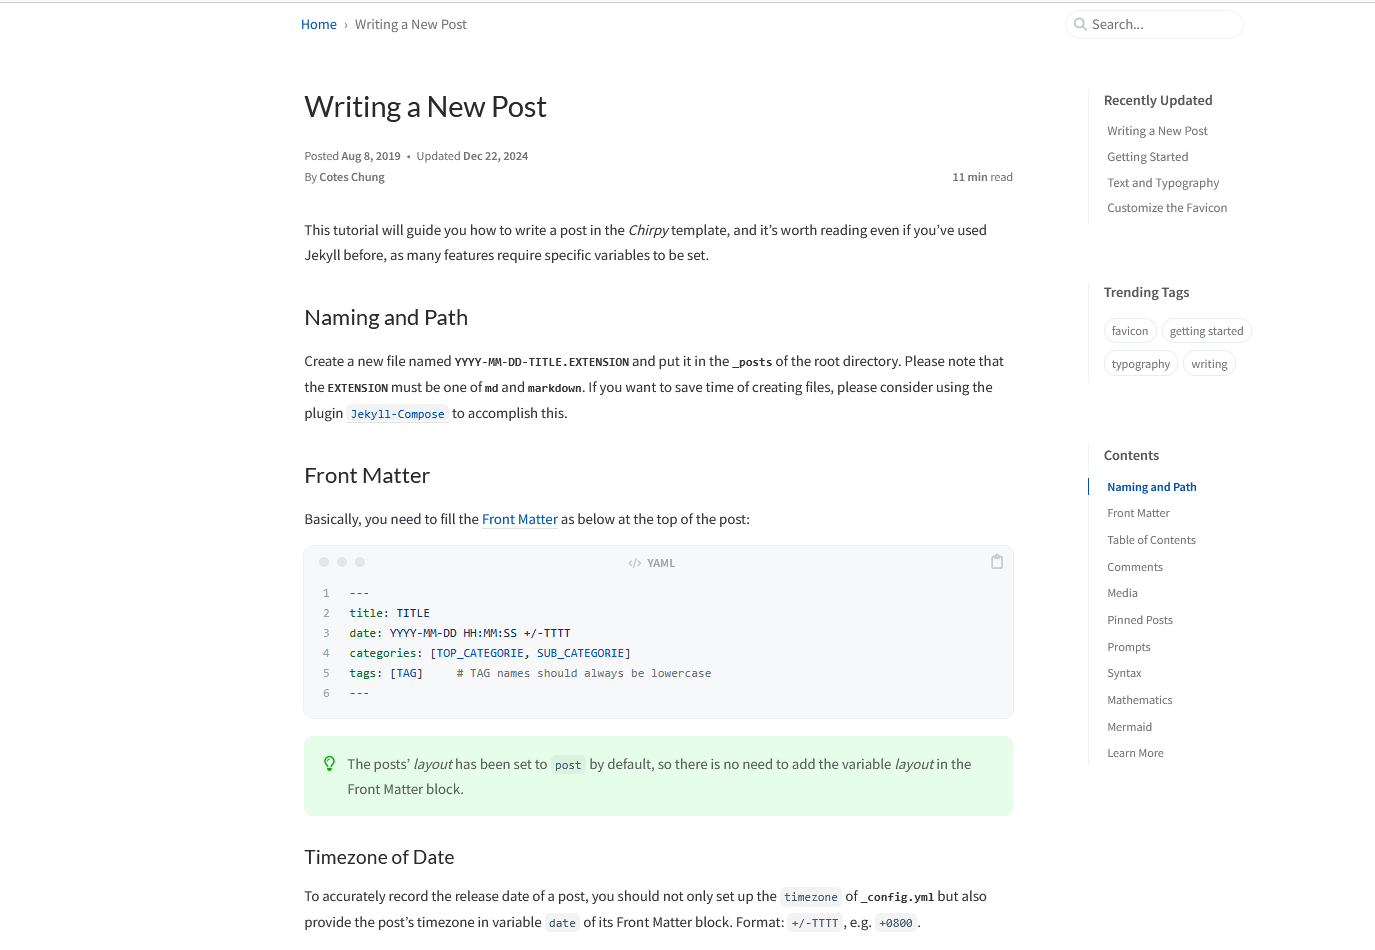Click the magnifier icon in the search bar
1375x950 pixels.
(x=1080, y=24)
